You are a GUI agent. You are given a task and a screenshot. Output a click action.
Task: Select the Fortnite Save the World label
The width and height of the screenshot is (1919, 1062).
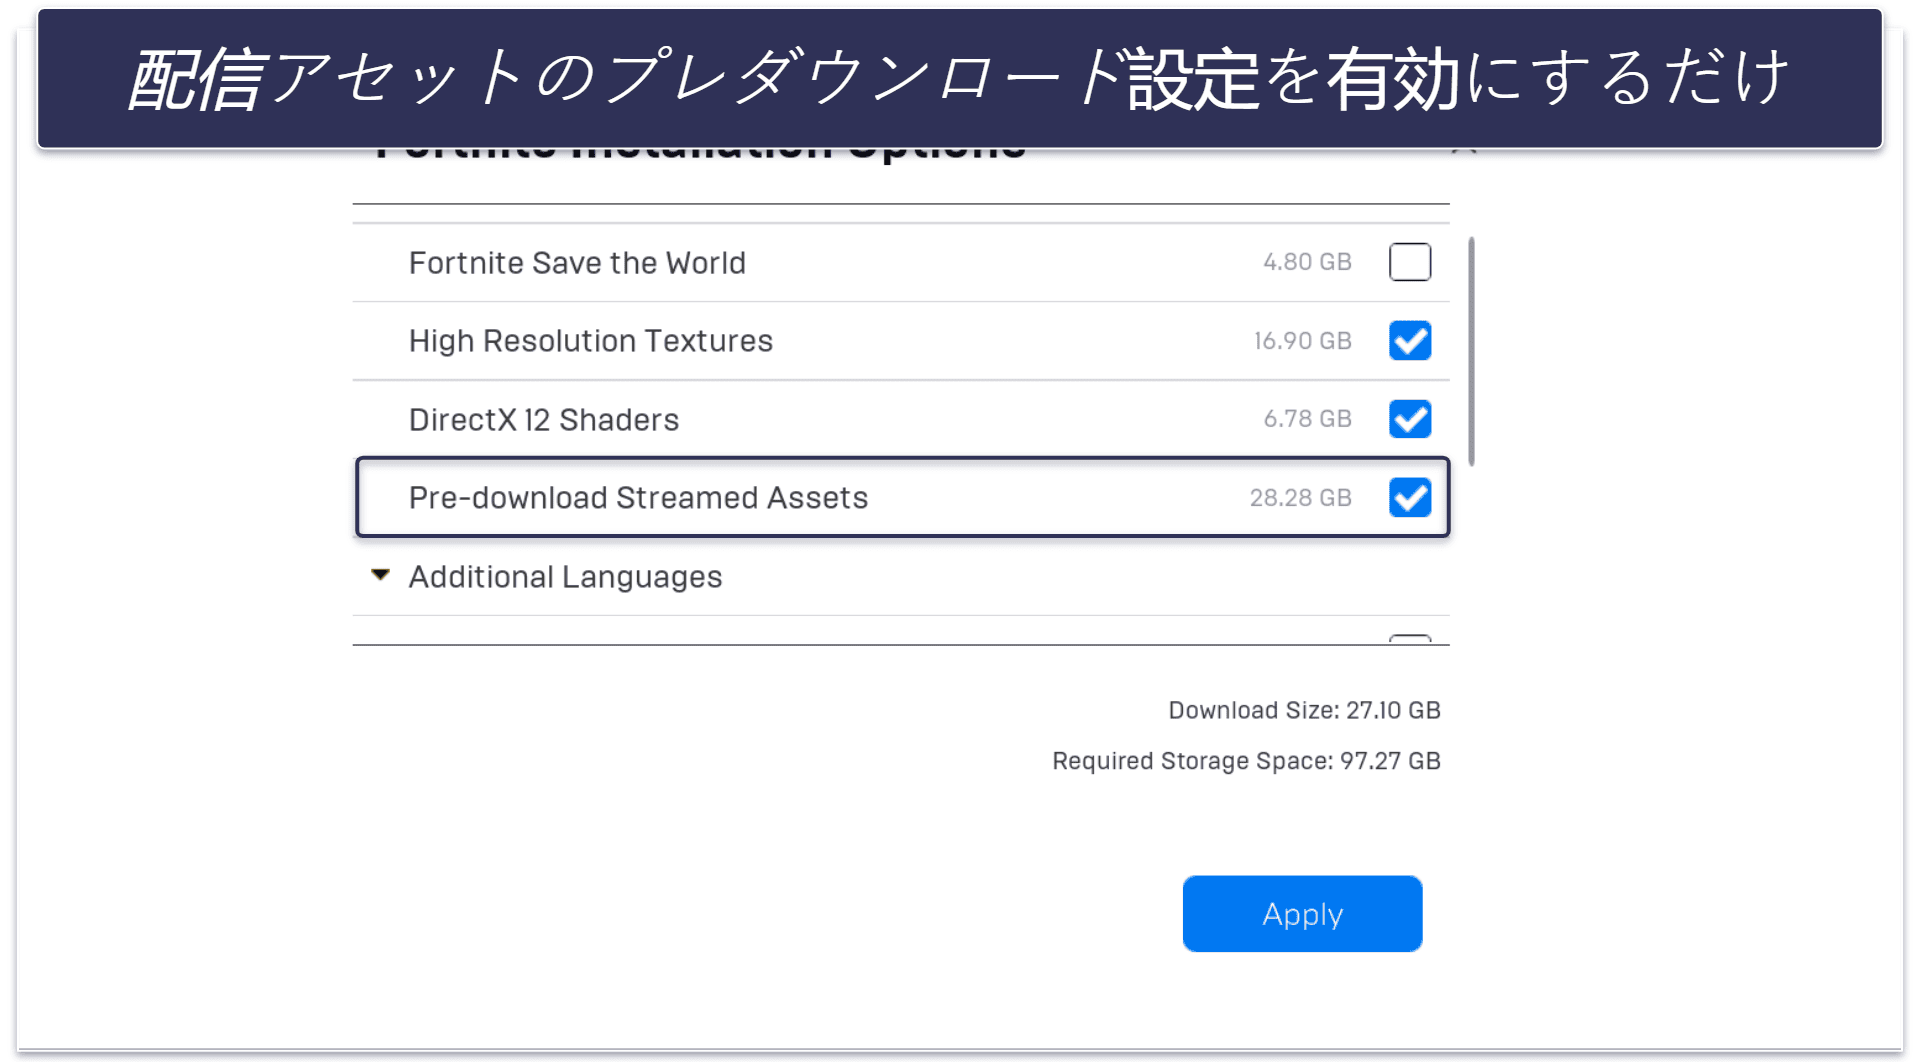tap(577, 263)
